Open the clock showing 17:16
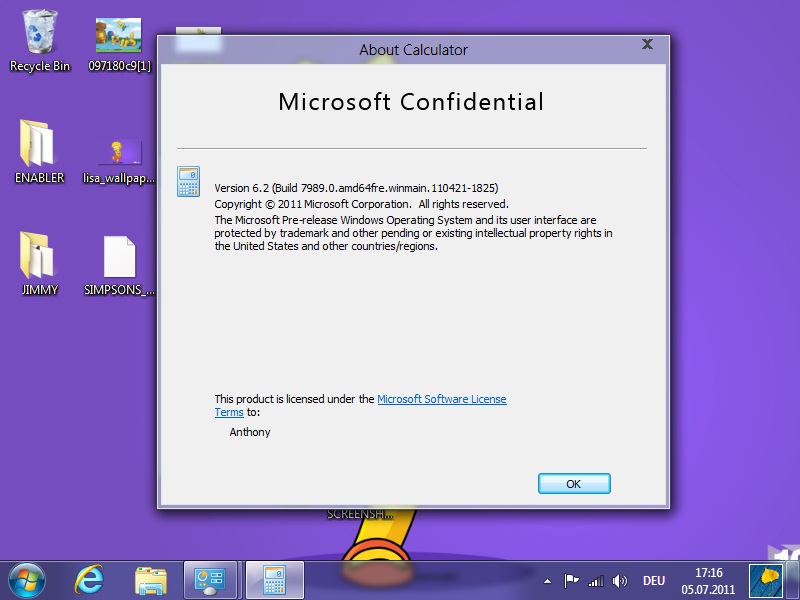This screenshot has height=600, width=800. pos(708,581)
